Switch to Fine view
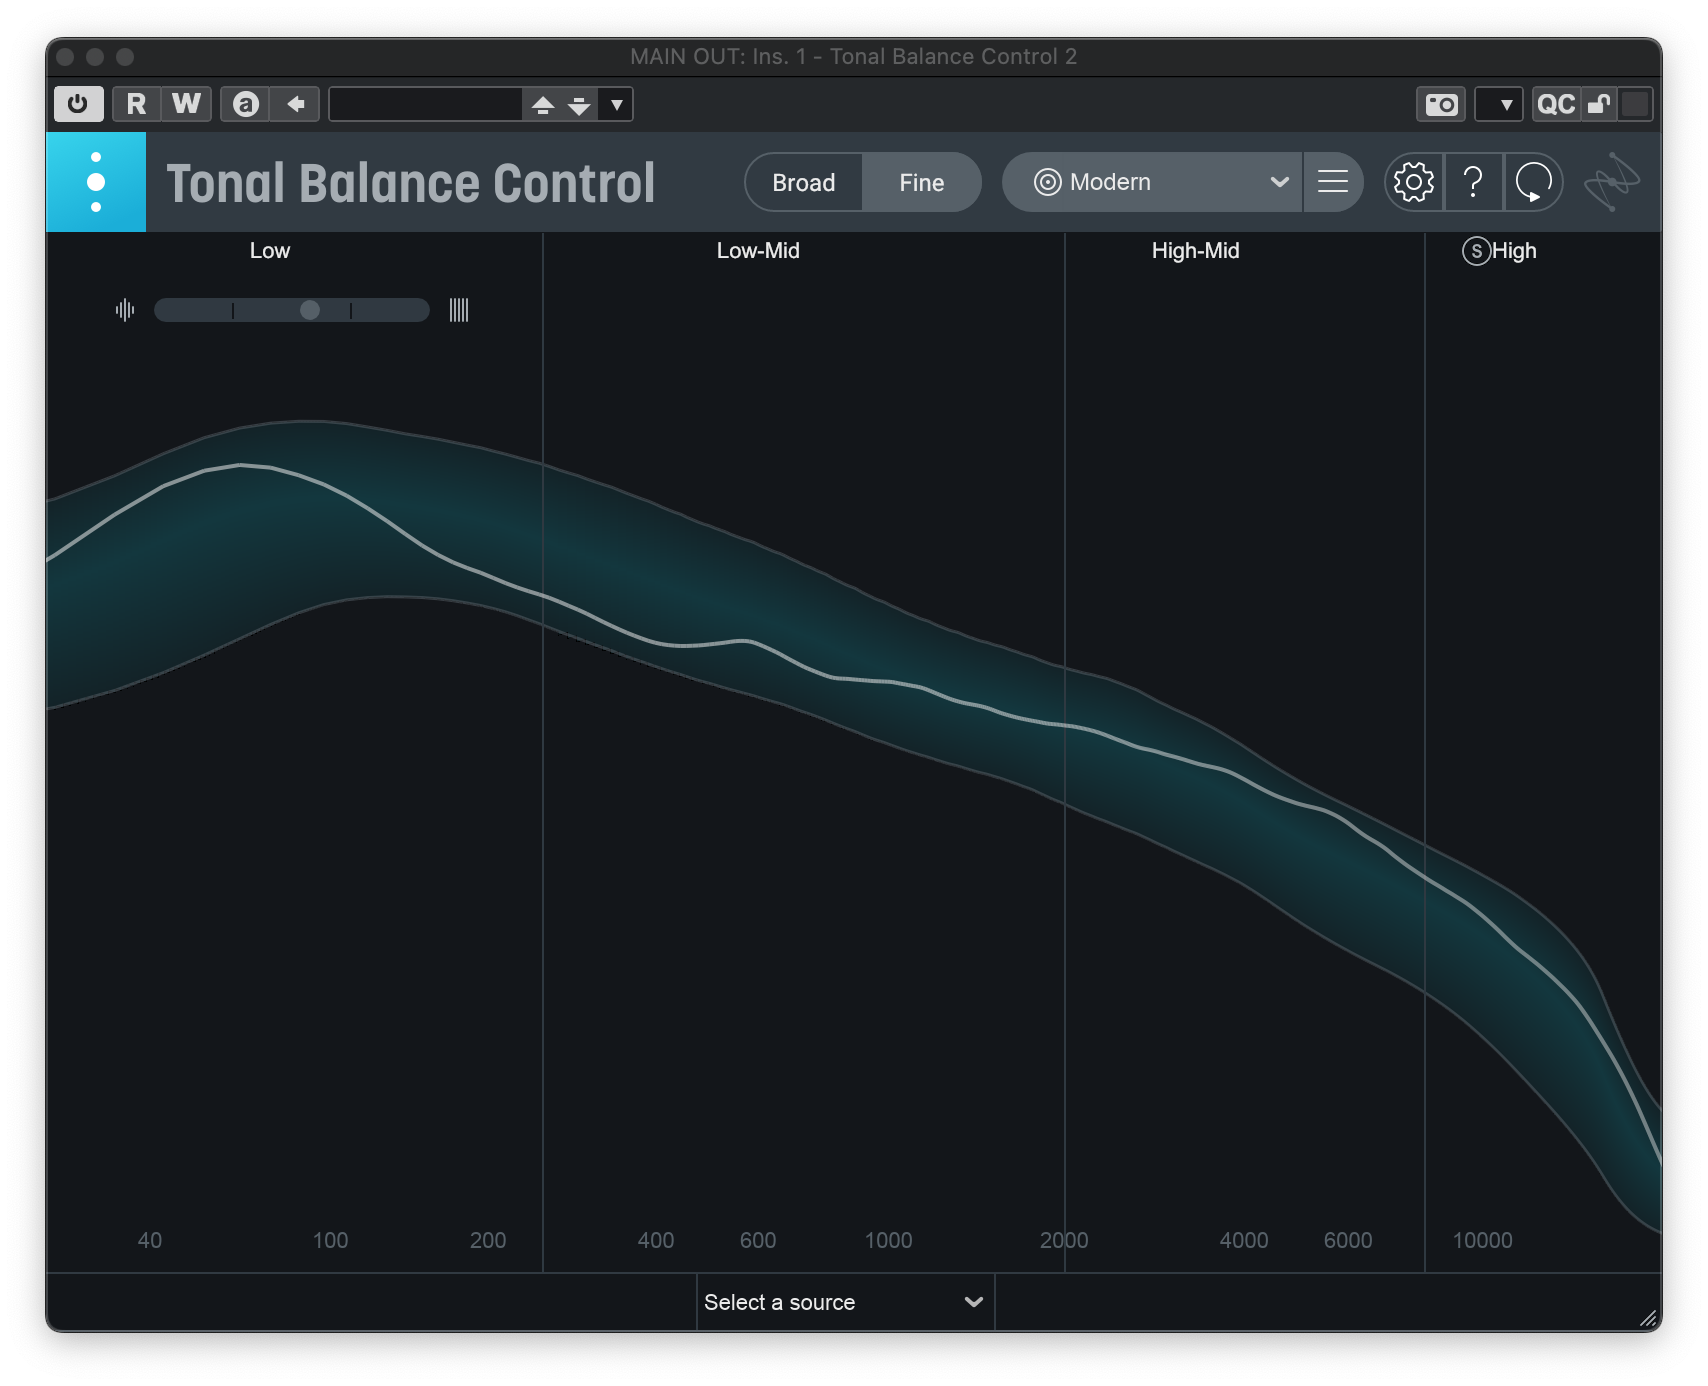 922,182
